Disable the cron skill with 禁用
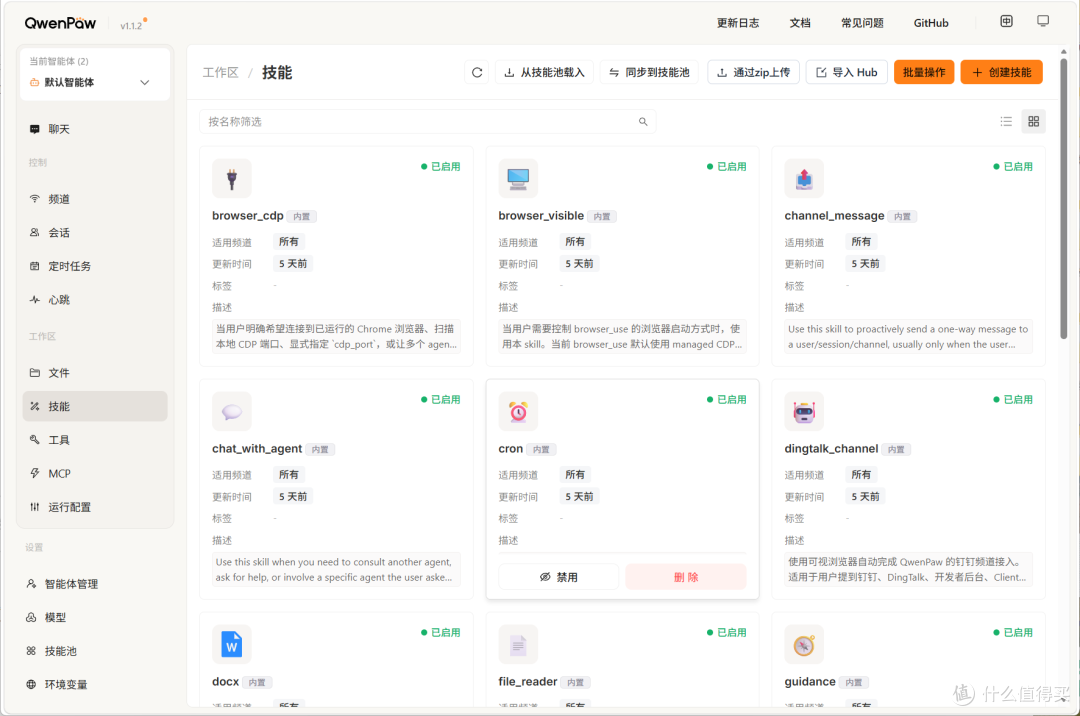 [559, 577]
